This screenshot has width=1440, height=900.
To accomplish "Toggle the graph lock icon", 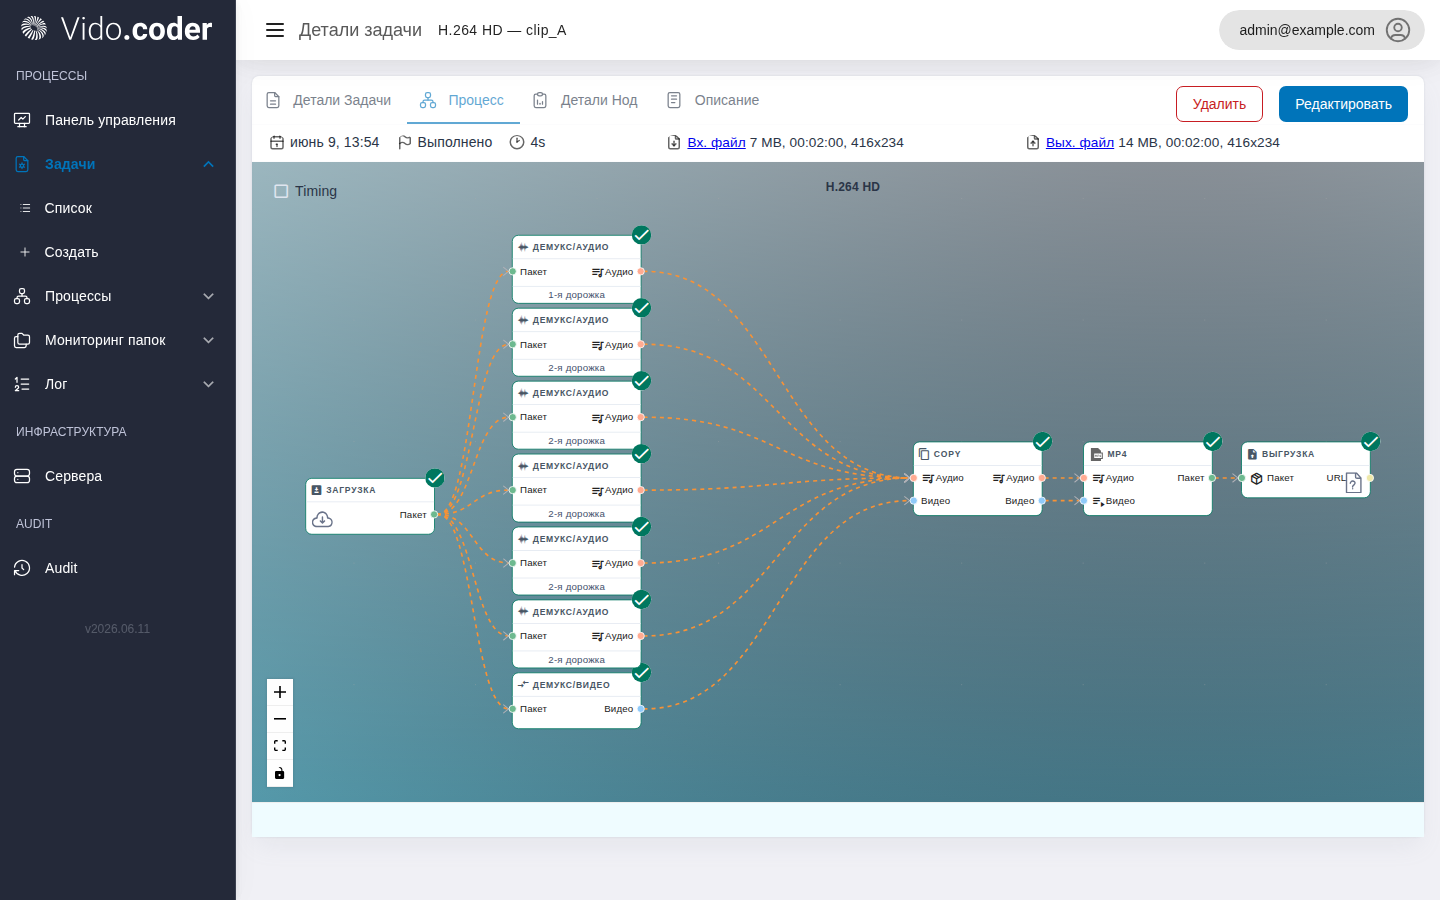I will [x=280, y=773].
